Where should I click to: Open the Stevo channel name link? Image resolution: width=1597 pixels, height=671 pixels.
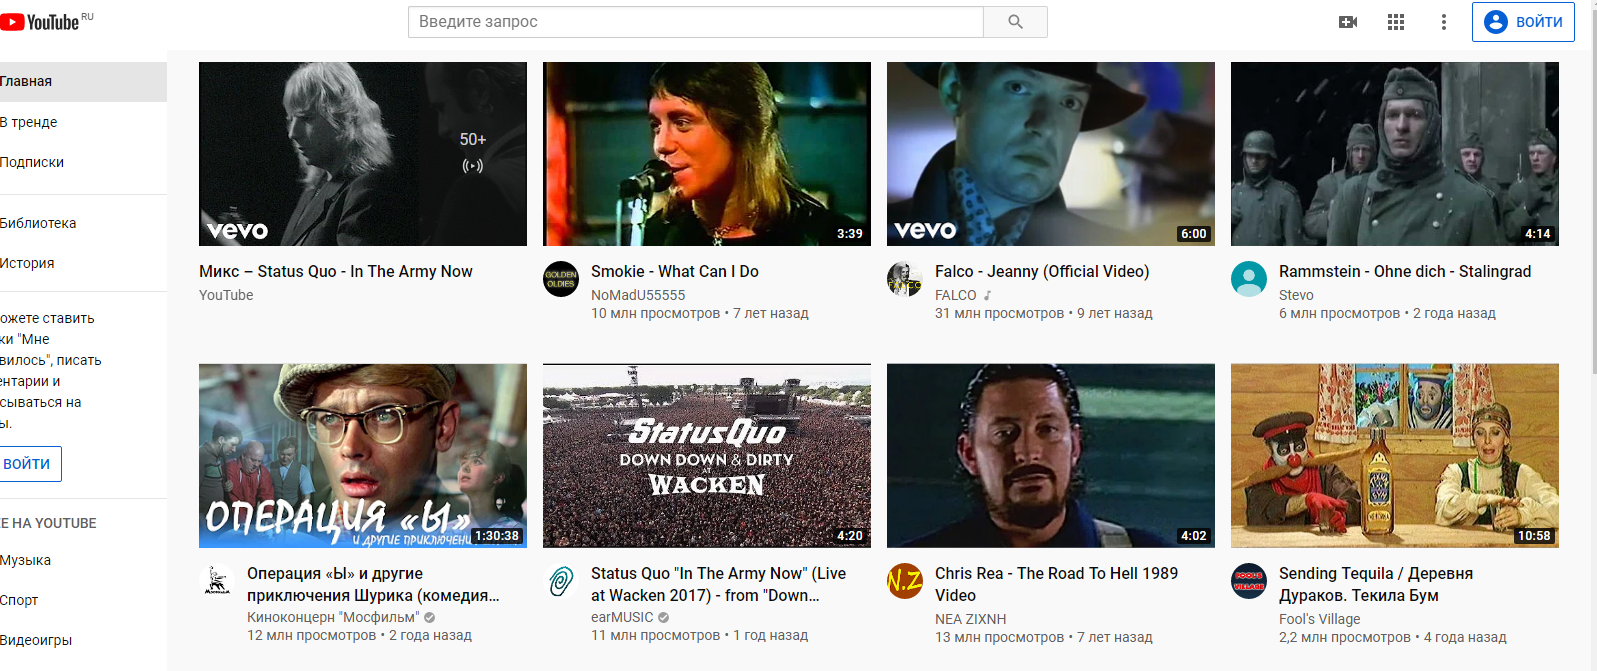coord(1296,295)
